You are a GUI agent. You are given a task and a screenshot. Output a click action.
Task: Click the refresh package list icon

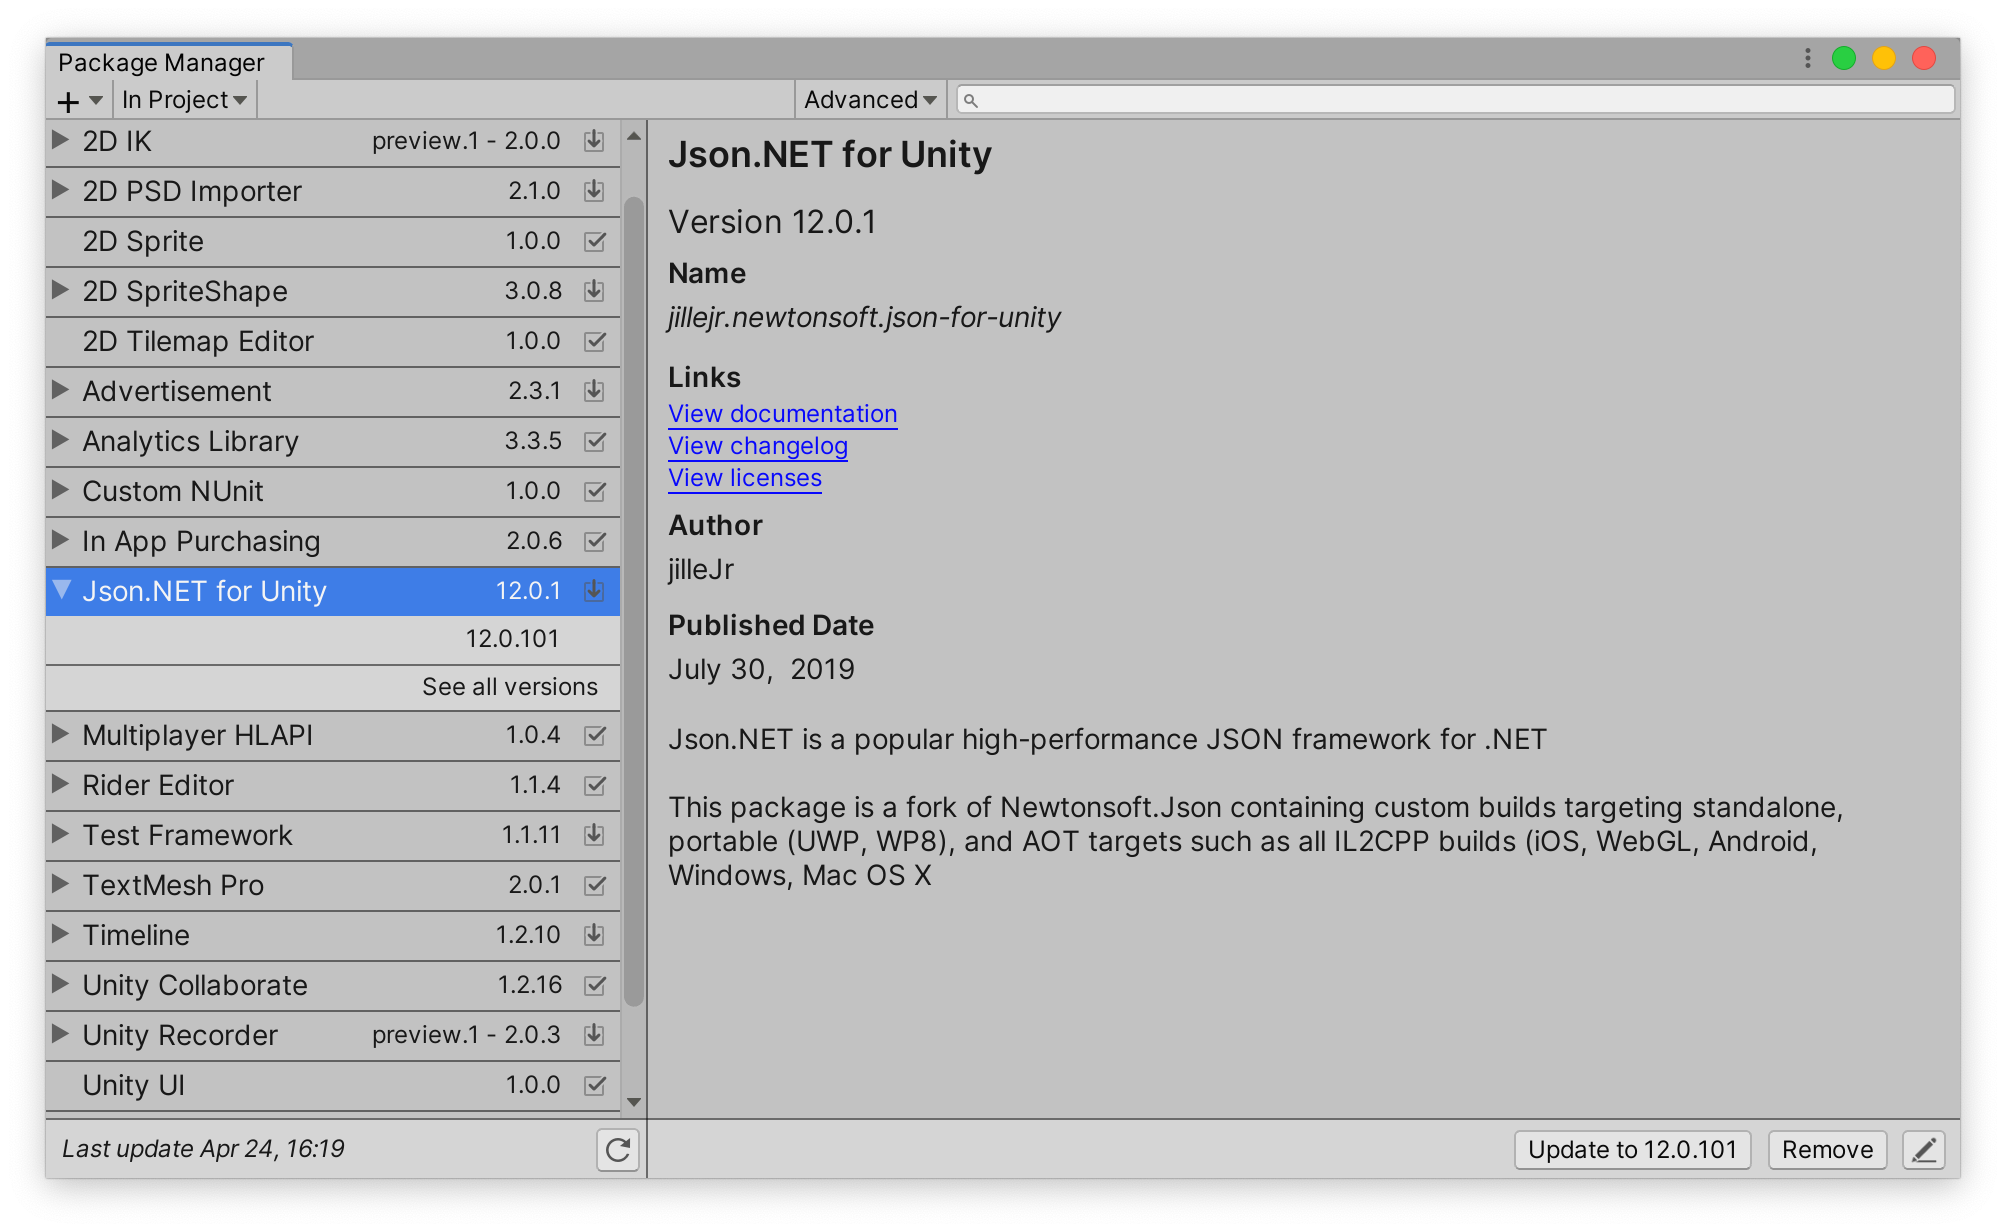coord(618,1150)
